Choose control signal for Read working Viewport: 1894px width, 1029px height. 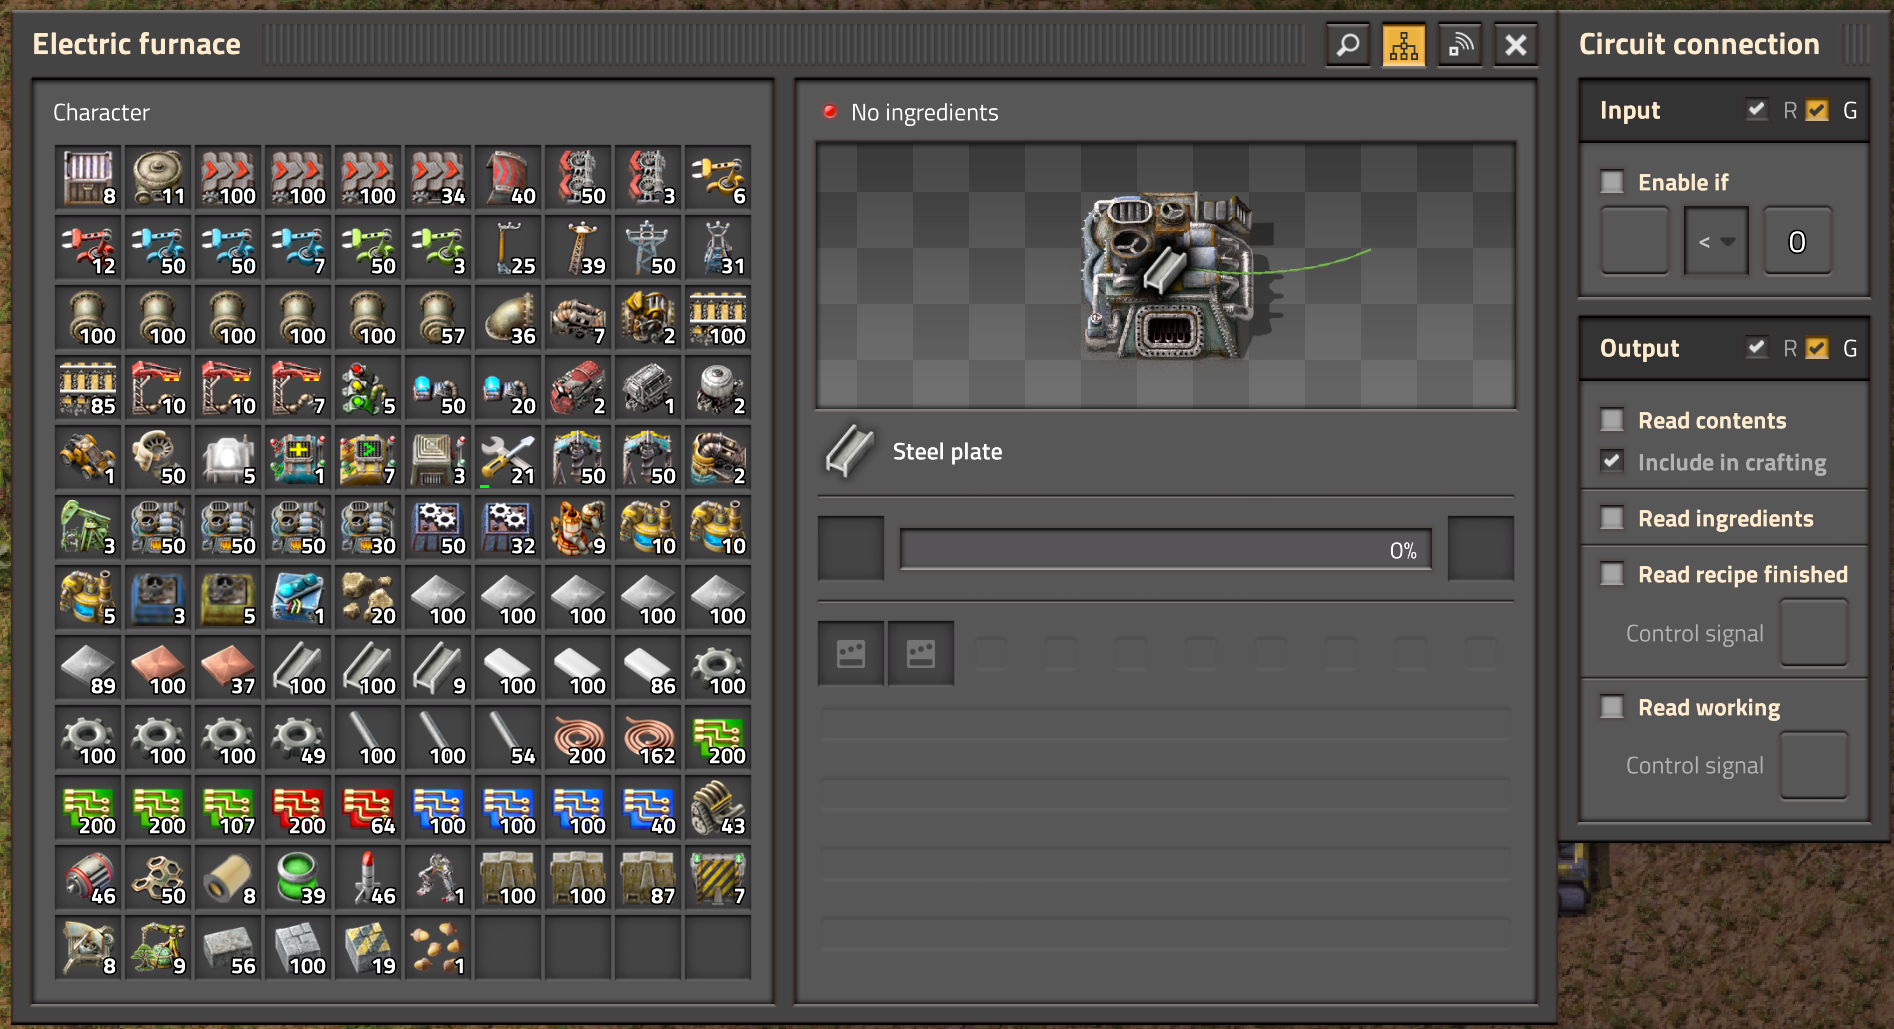pos(1814,765)
